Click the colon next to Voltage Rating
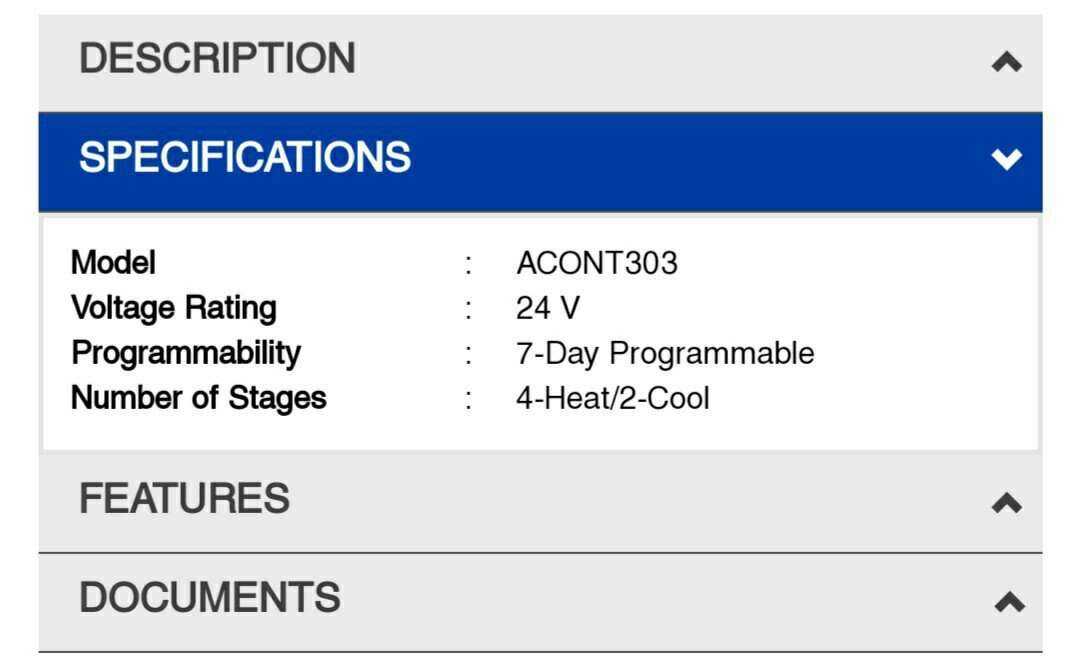 pyautogui.click(x=468, y=309)
